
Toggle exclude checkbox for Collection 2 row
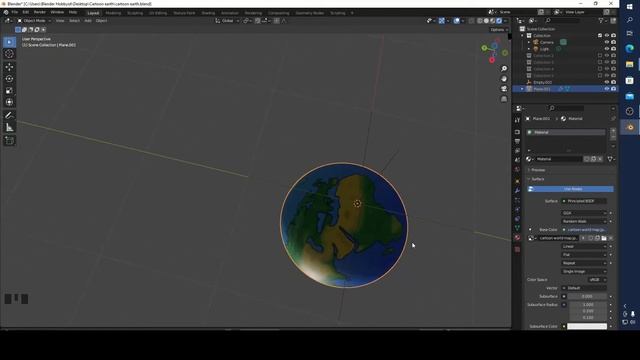[x=600, y=56]
